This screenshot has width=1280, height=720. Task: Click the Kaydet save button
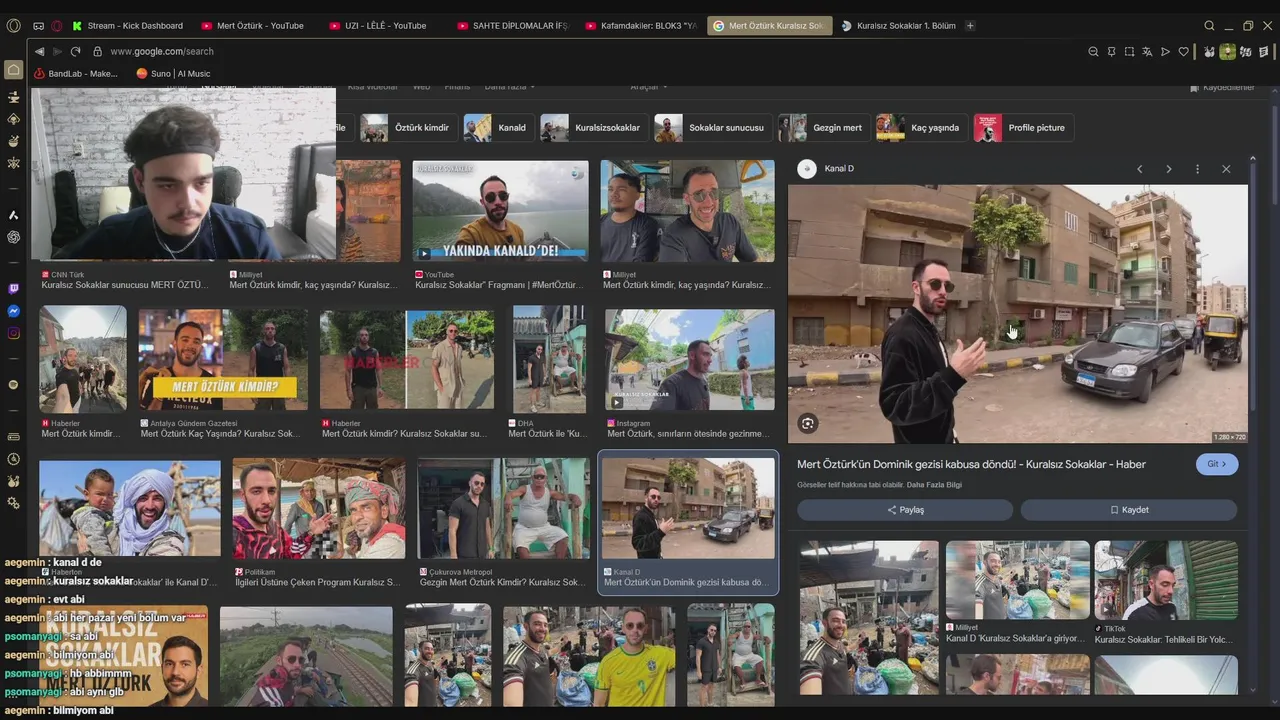point(1129,510)
